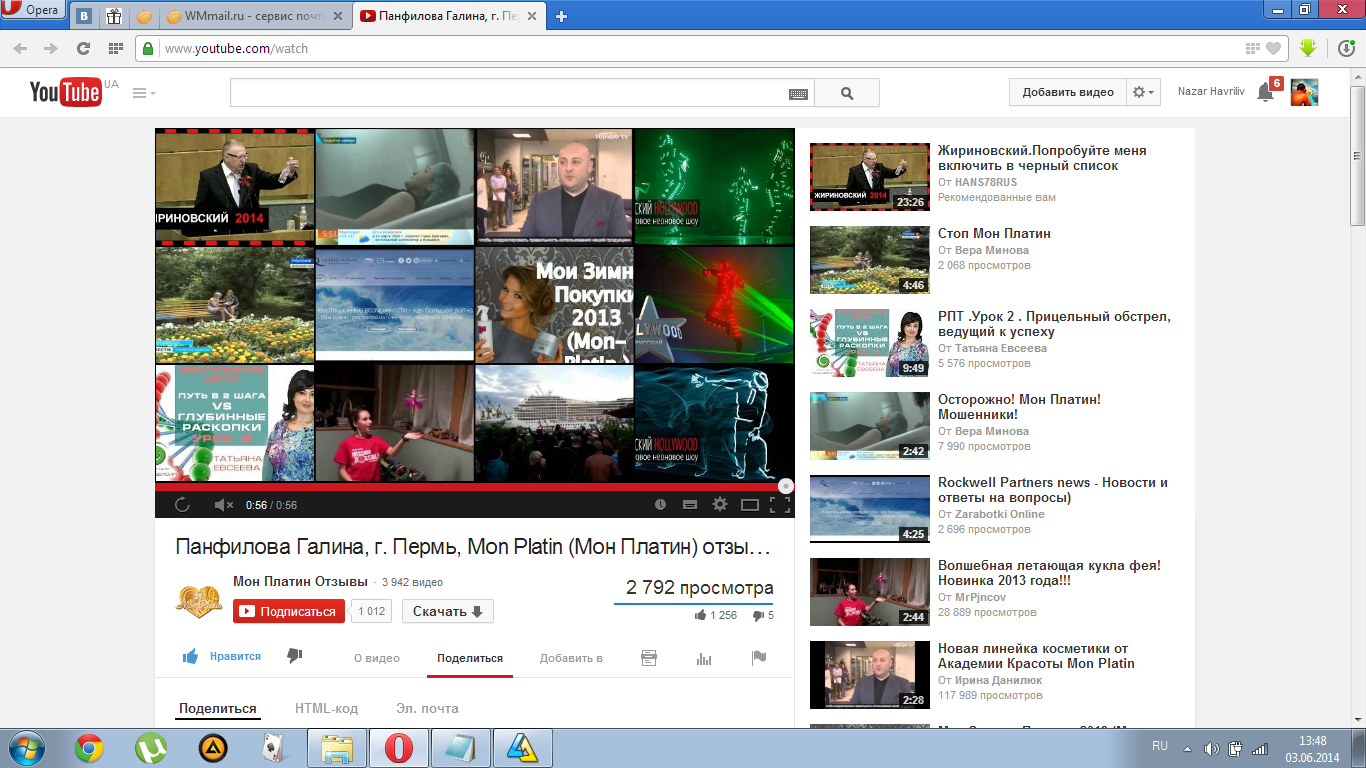Open the on-screen keyboard in search box

coord(798,93)
